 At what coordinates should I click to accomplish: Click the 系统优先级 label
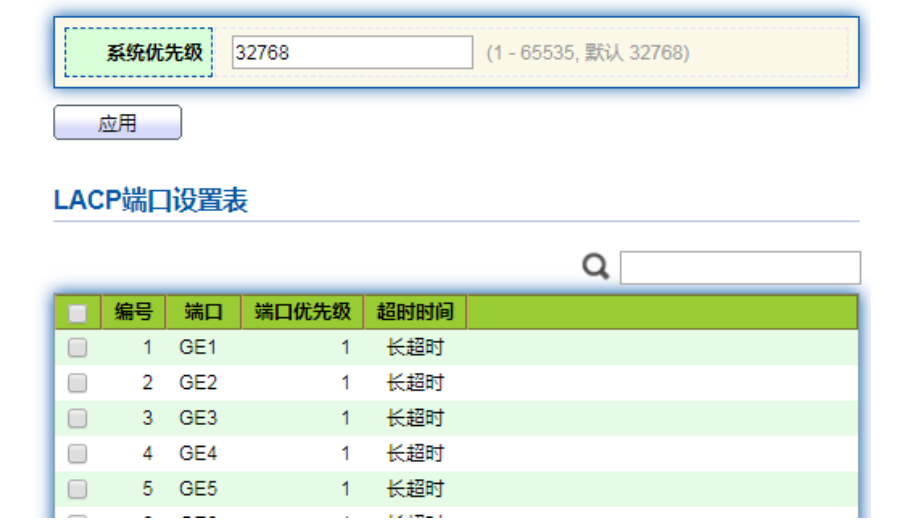click(x=154, y=53)
